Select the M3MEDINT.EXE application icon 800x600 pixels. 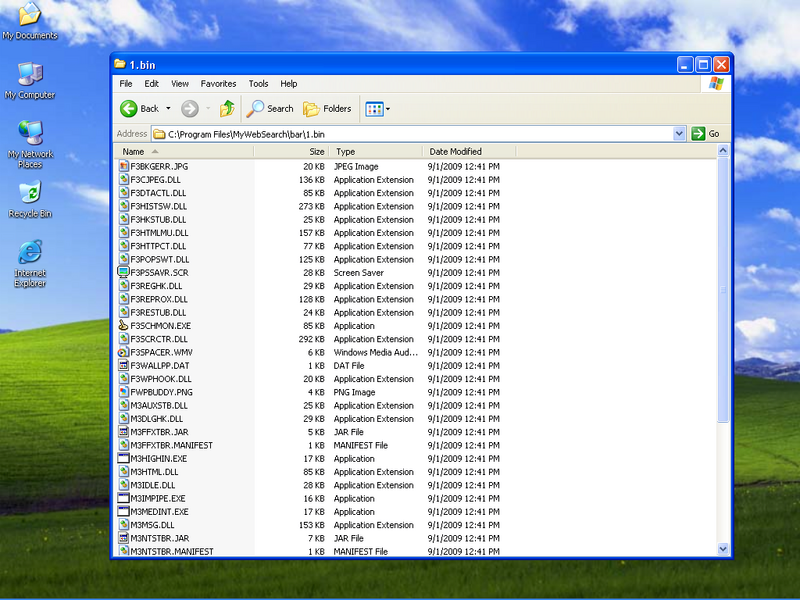tap(123, 511)
